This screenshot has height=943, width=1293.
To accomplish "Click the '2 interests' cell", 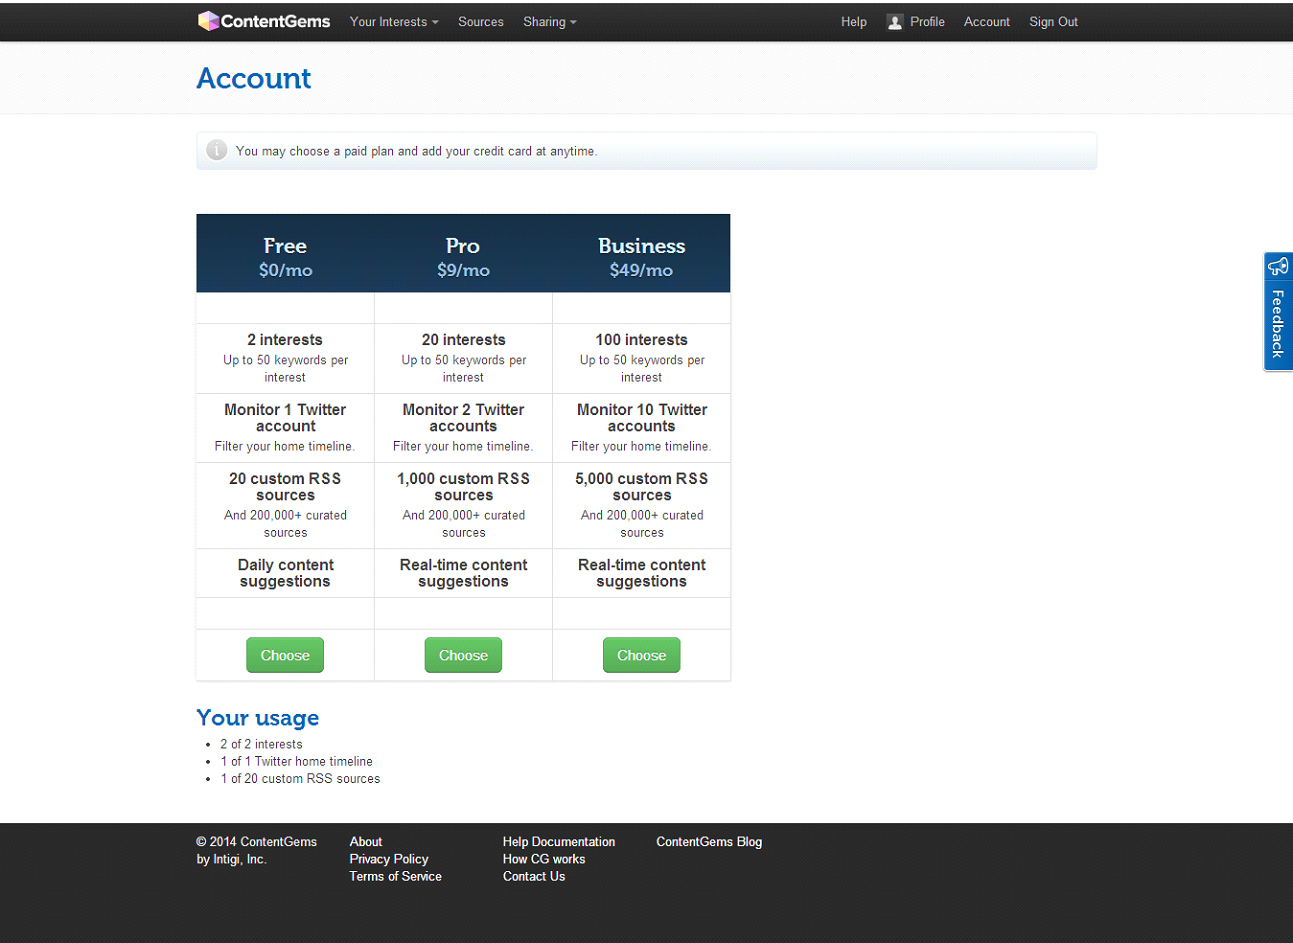I will (285, 358).
